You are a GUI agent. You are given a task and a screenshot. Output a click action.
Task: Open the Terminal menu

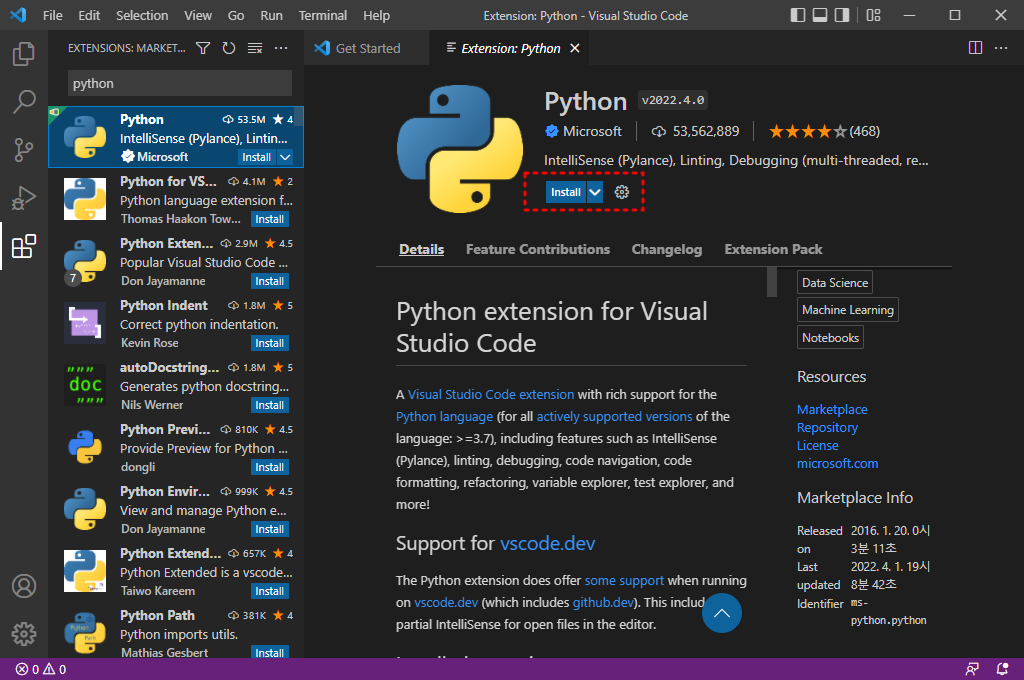[x=323, y=15]
